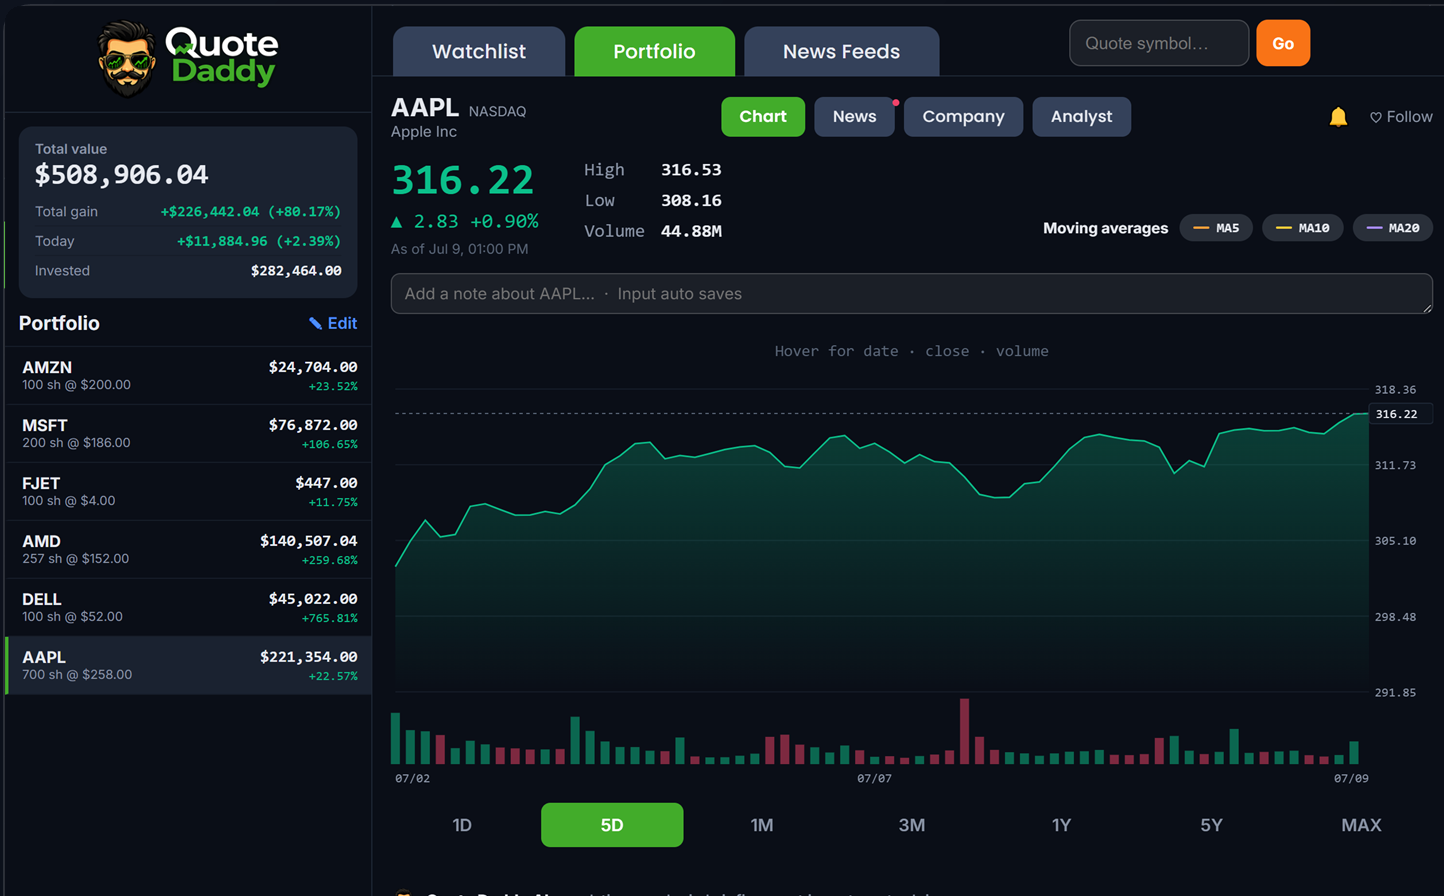Click the Today +$11,884.96 value
Viewport: 1444px width, 896px height.
(x=259, y=241)
